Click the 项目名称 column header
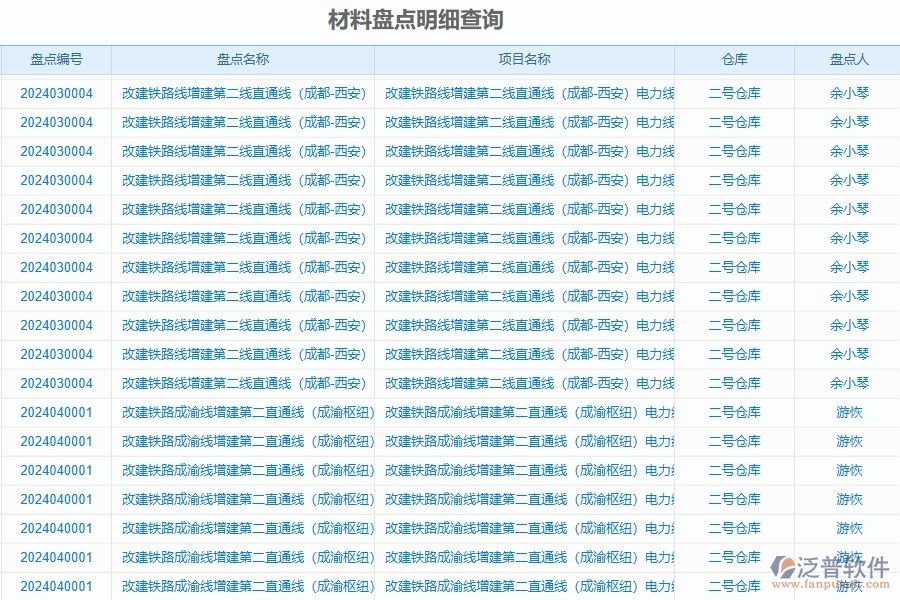900x600 pixels. coord(524,59)
